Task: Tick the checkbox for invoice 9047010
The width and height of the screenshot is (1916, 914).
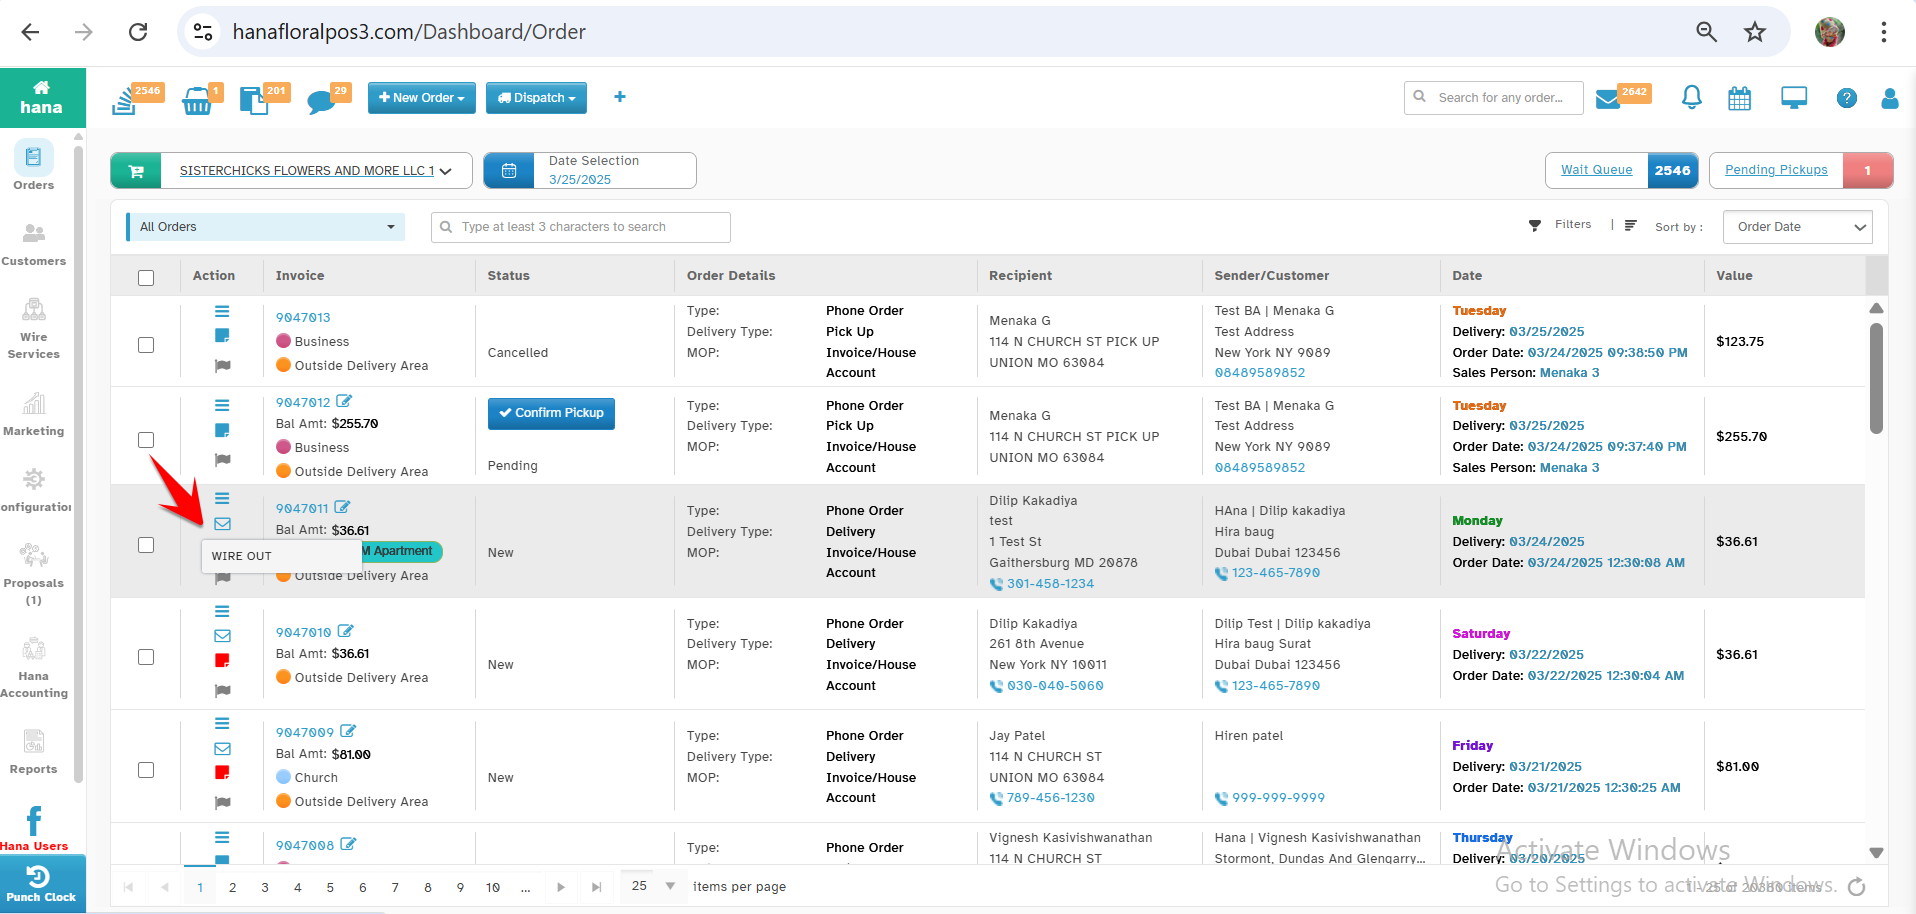Action: 146,657
